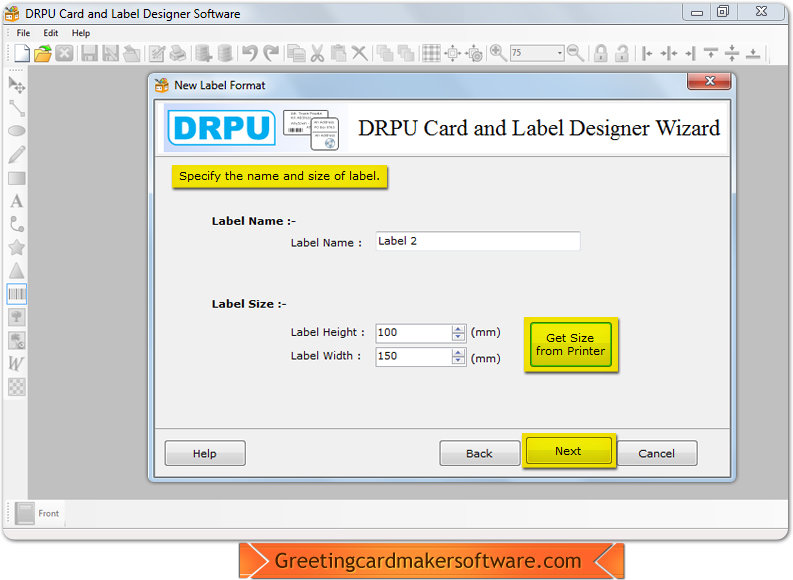Viewport: 793px width, 580px height.
Task: Click the Center horizontally align icon
Action: tap(669, 53)
